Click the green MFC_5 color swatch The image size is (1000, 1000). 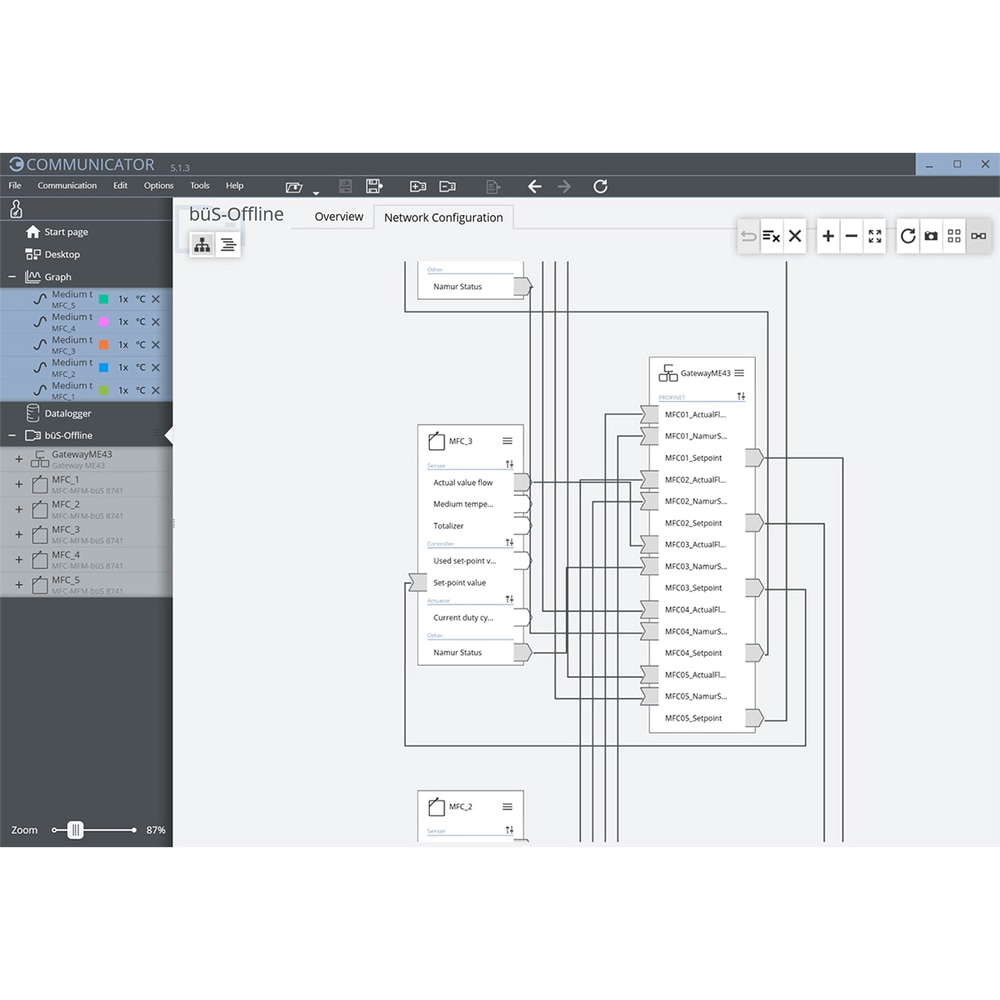click(x=103, y=299)
